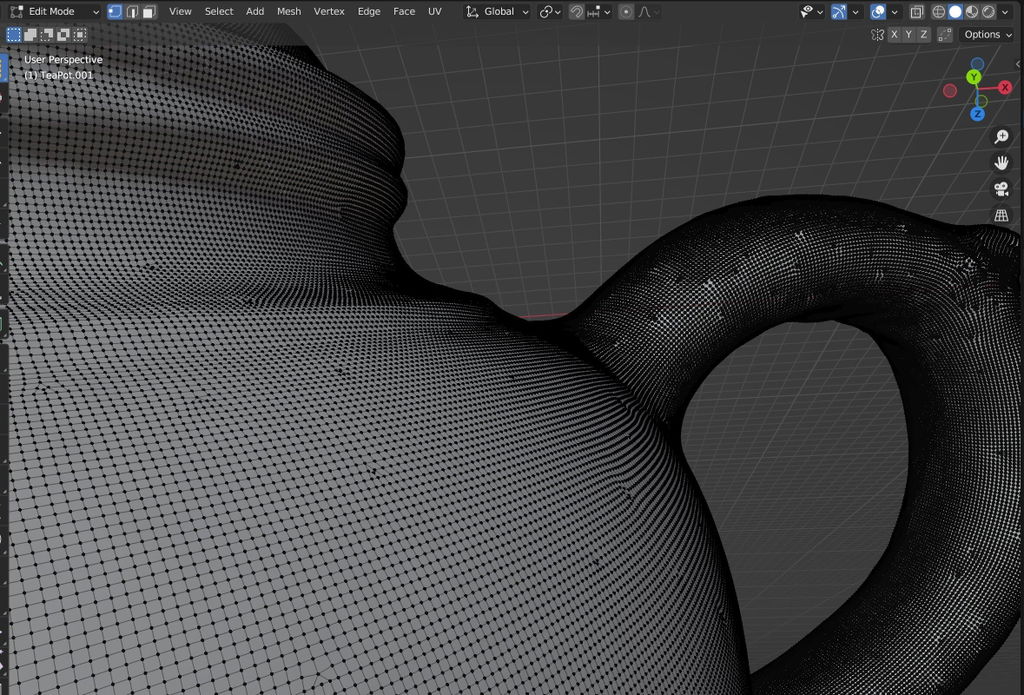
Task: Open the viewport shading options dropdown
Action: [1006, 12]
